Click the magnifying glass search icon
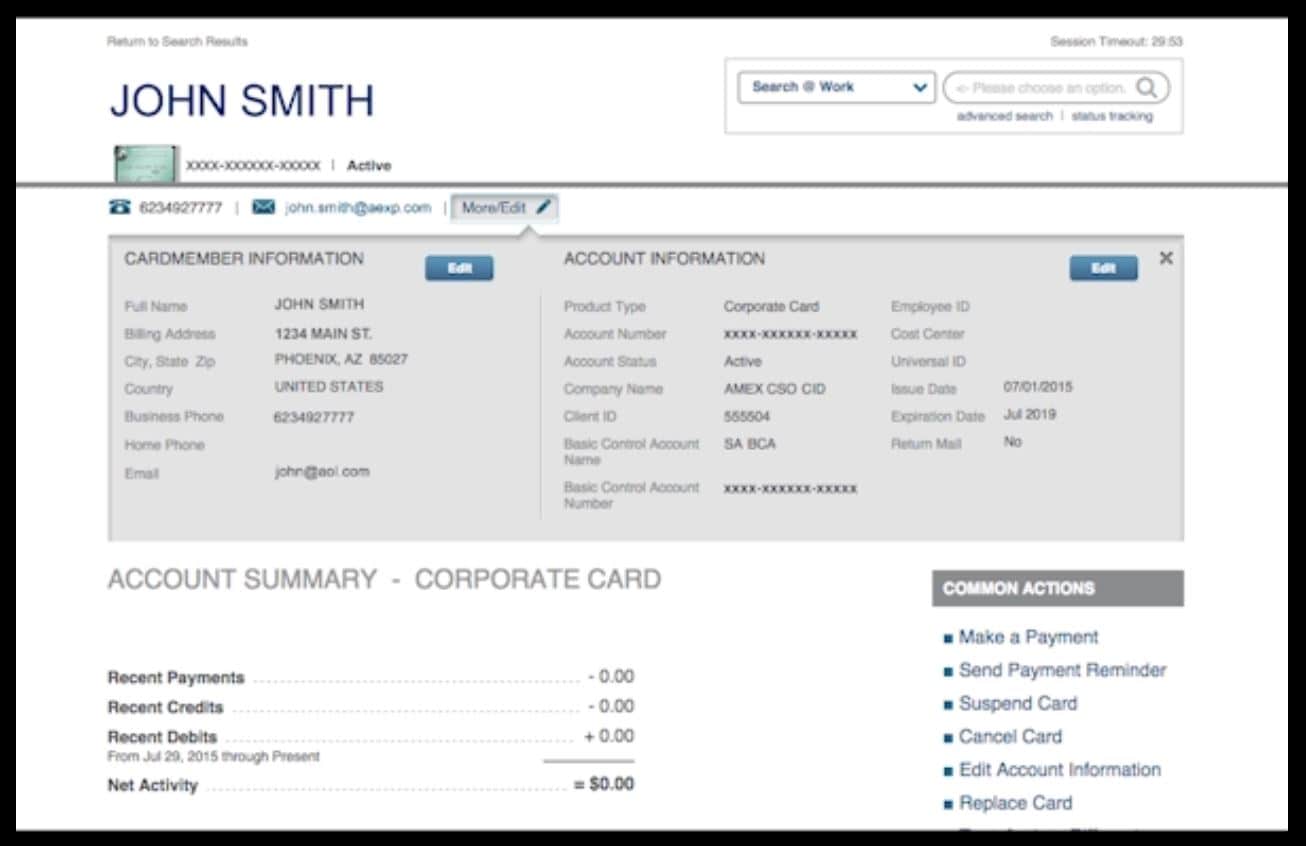Screen dimensions: 1306x846 coord(1147,88)
